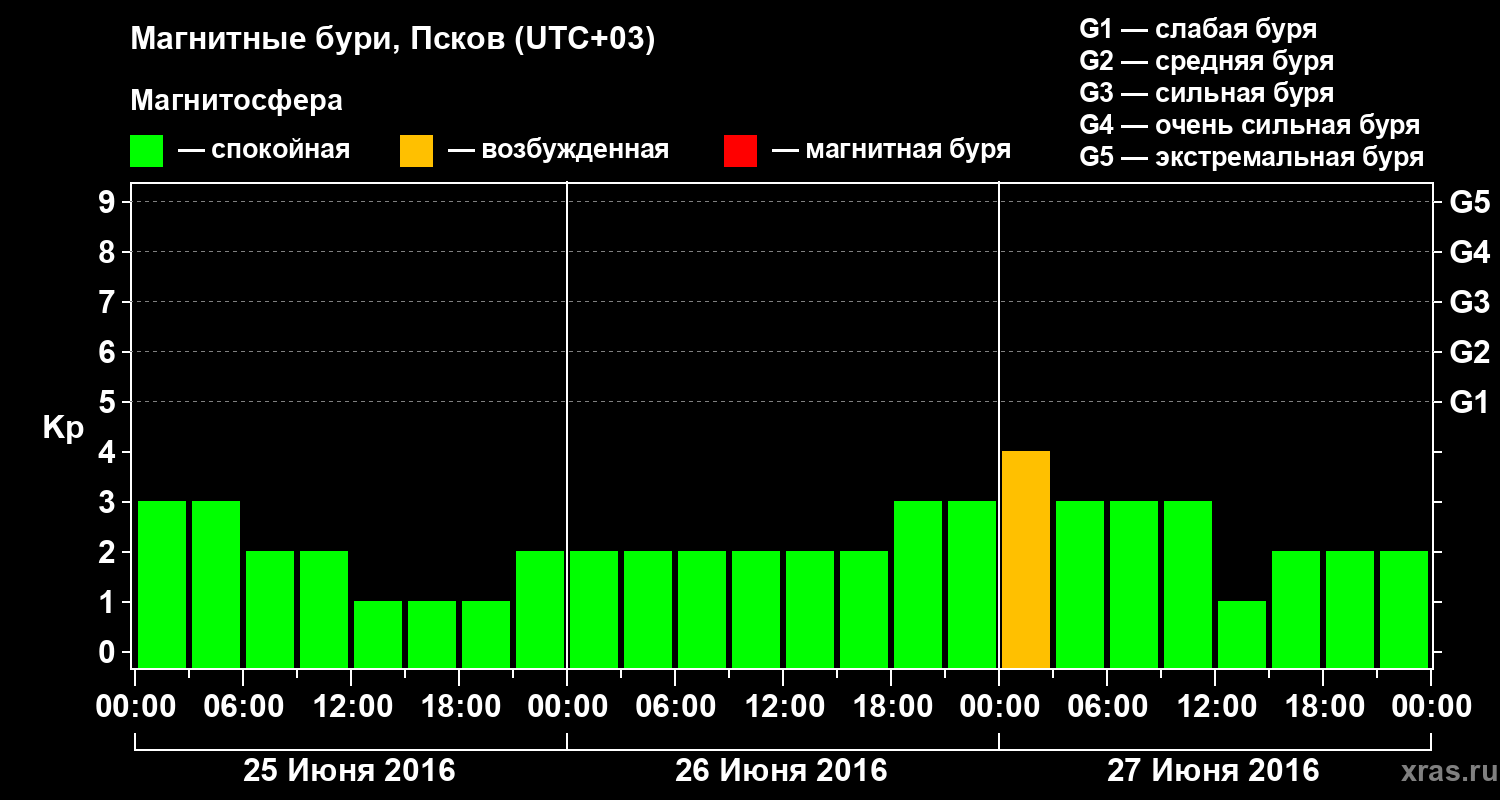The width and height of the screenshot is (1500, 800).
Task: Click the orange 'возбужденная' legend swatch
Action: (416, 151)
